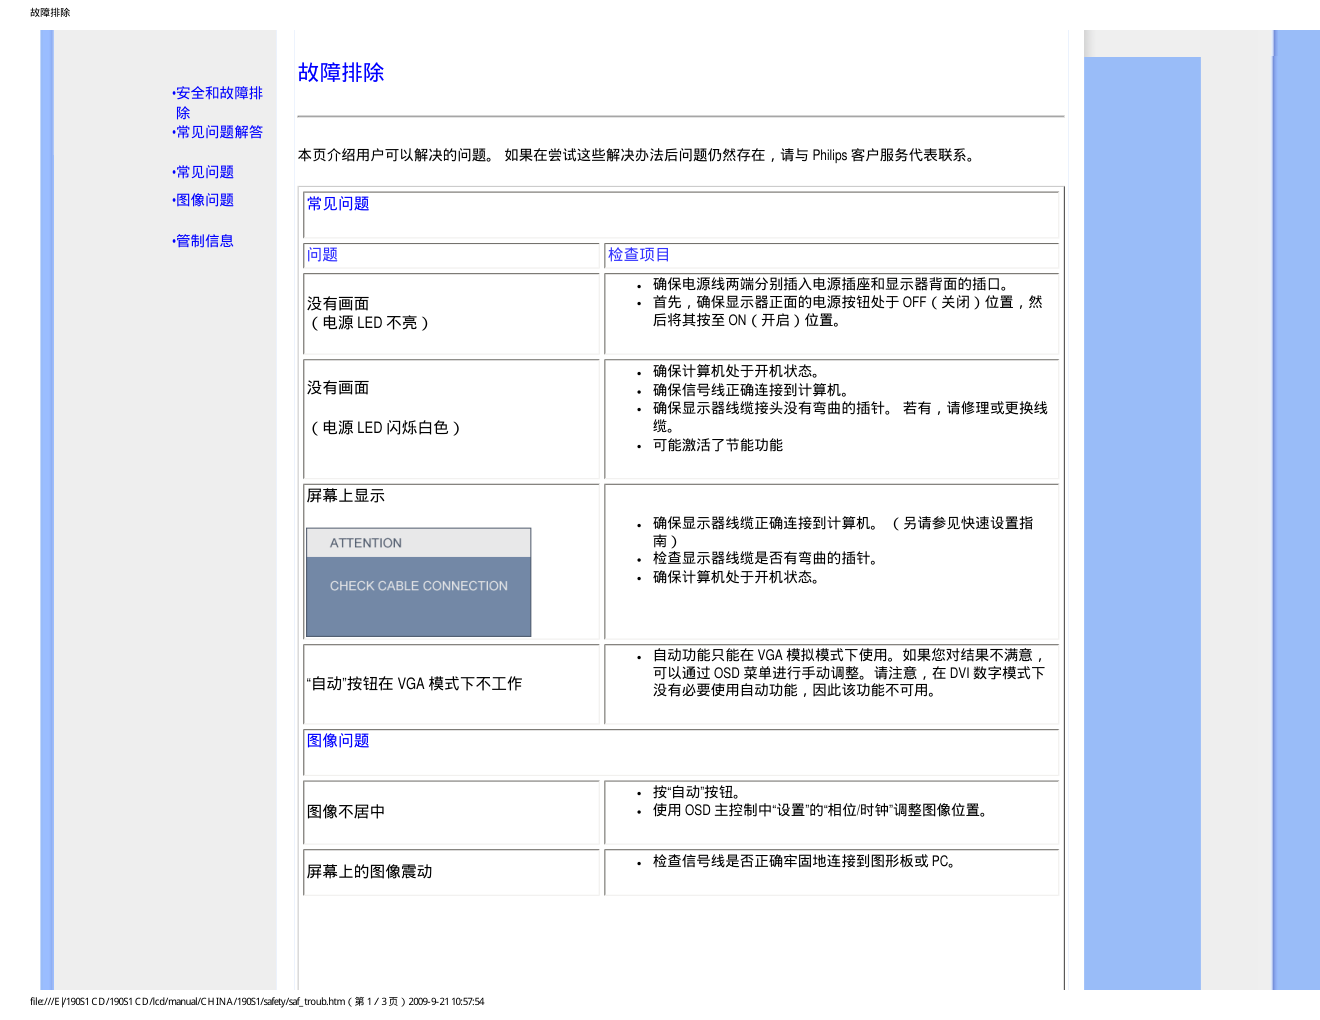
Task: Jump to 常见问题 via the sidebar link
Action: tap(205, 172)
